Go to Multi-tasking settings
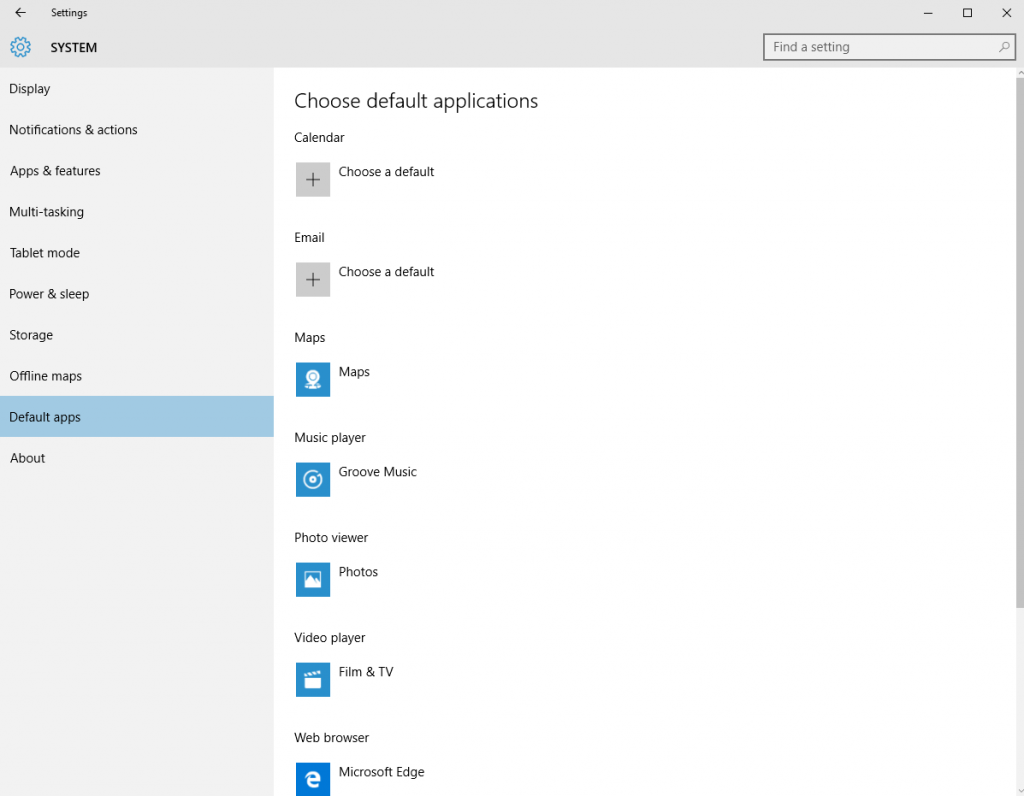Image resolution: width=1024 pixels, height=796 pixels. coord(136,212)
